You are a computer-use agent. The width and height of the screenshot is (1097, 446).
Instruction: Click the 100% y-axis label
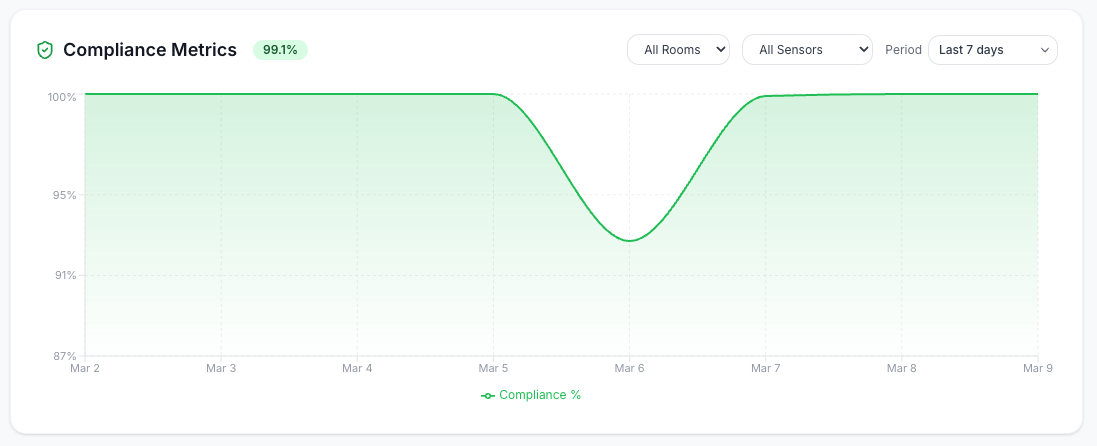click(x=62, y=97)
